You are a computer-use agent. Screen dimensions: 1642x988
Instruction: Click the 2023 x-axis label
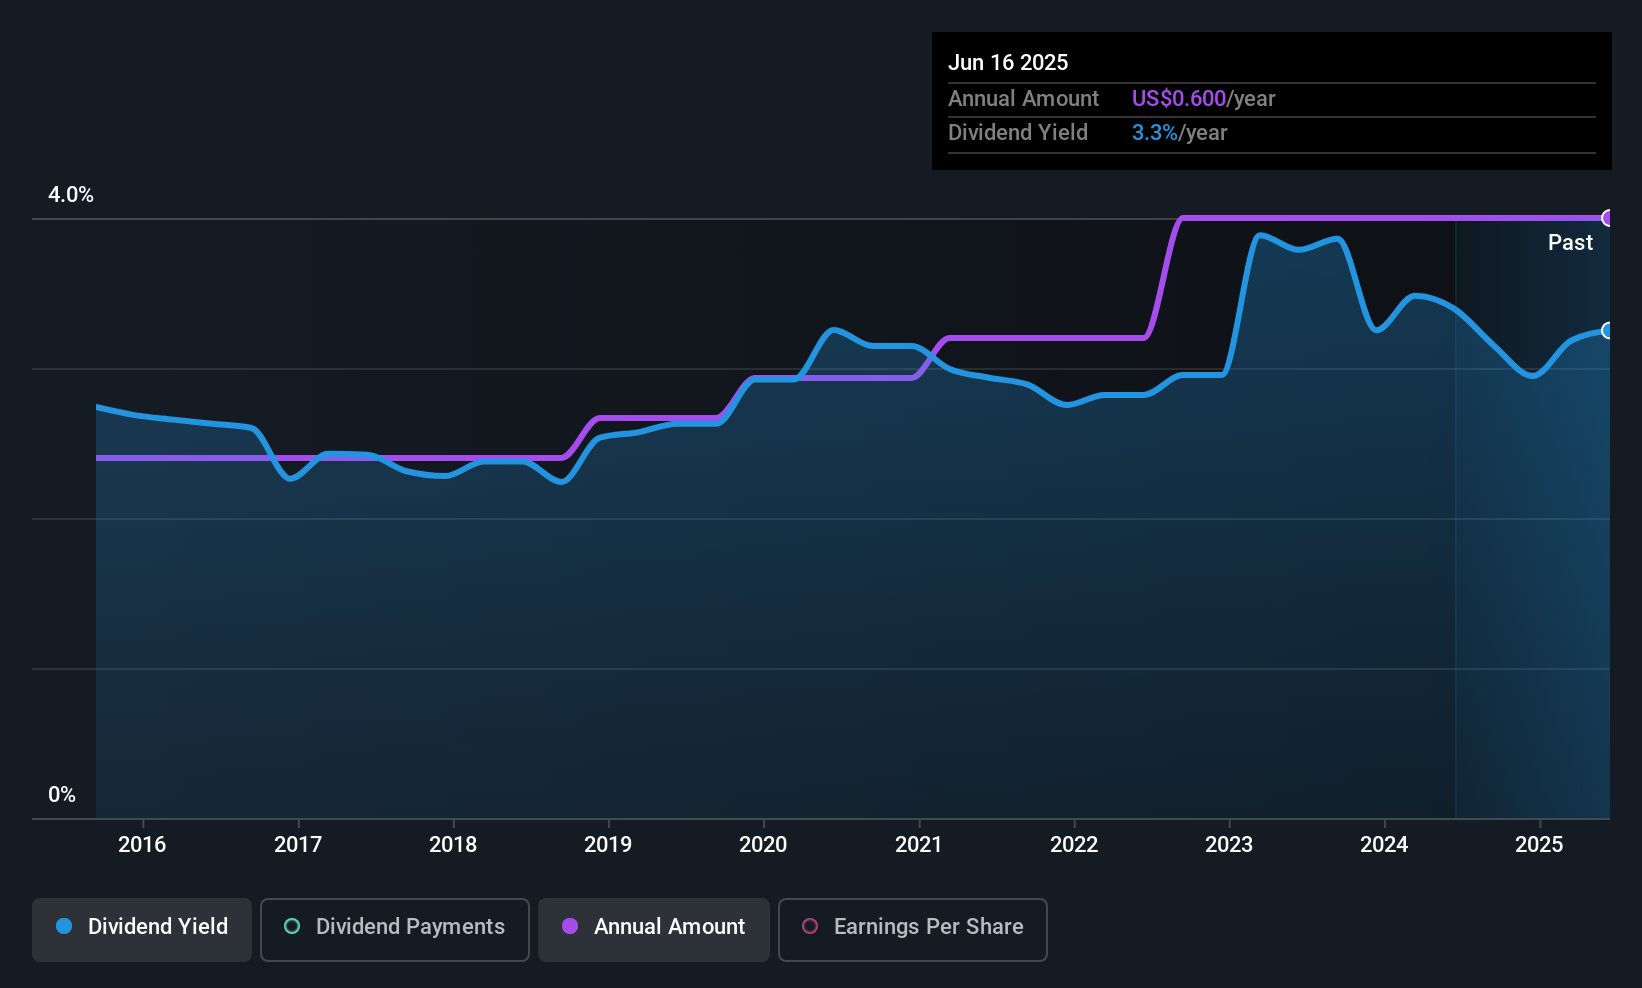(1229, 844)
